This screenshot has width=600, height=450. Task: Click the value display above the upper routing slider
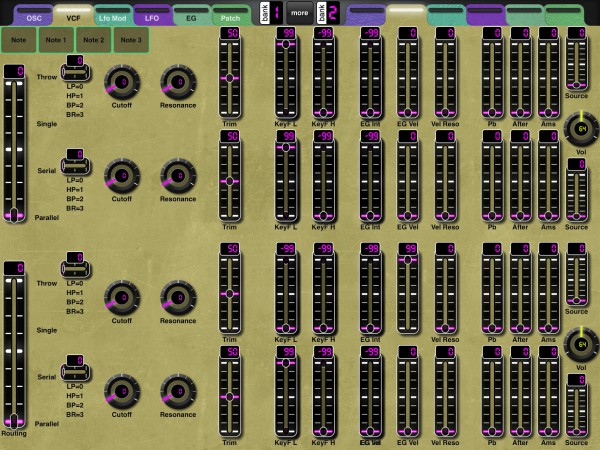click(14, 72)
